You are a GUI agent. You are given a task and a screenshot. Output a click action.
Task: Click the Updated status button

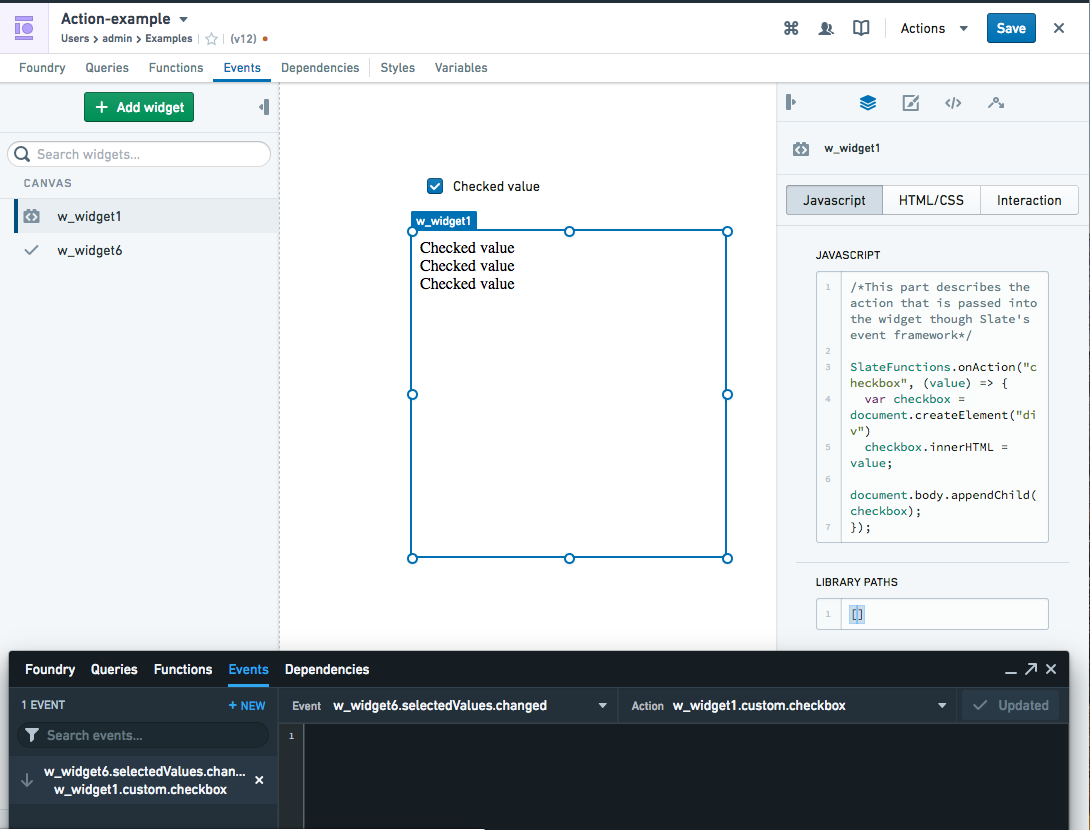point(1011,706)
